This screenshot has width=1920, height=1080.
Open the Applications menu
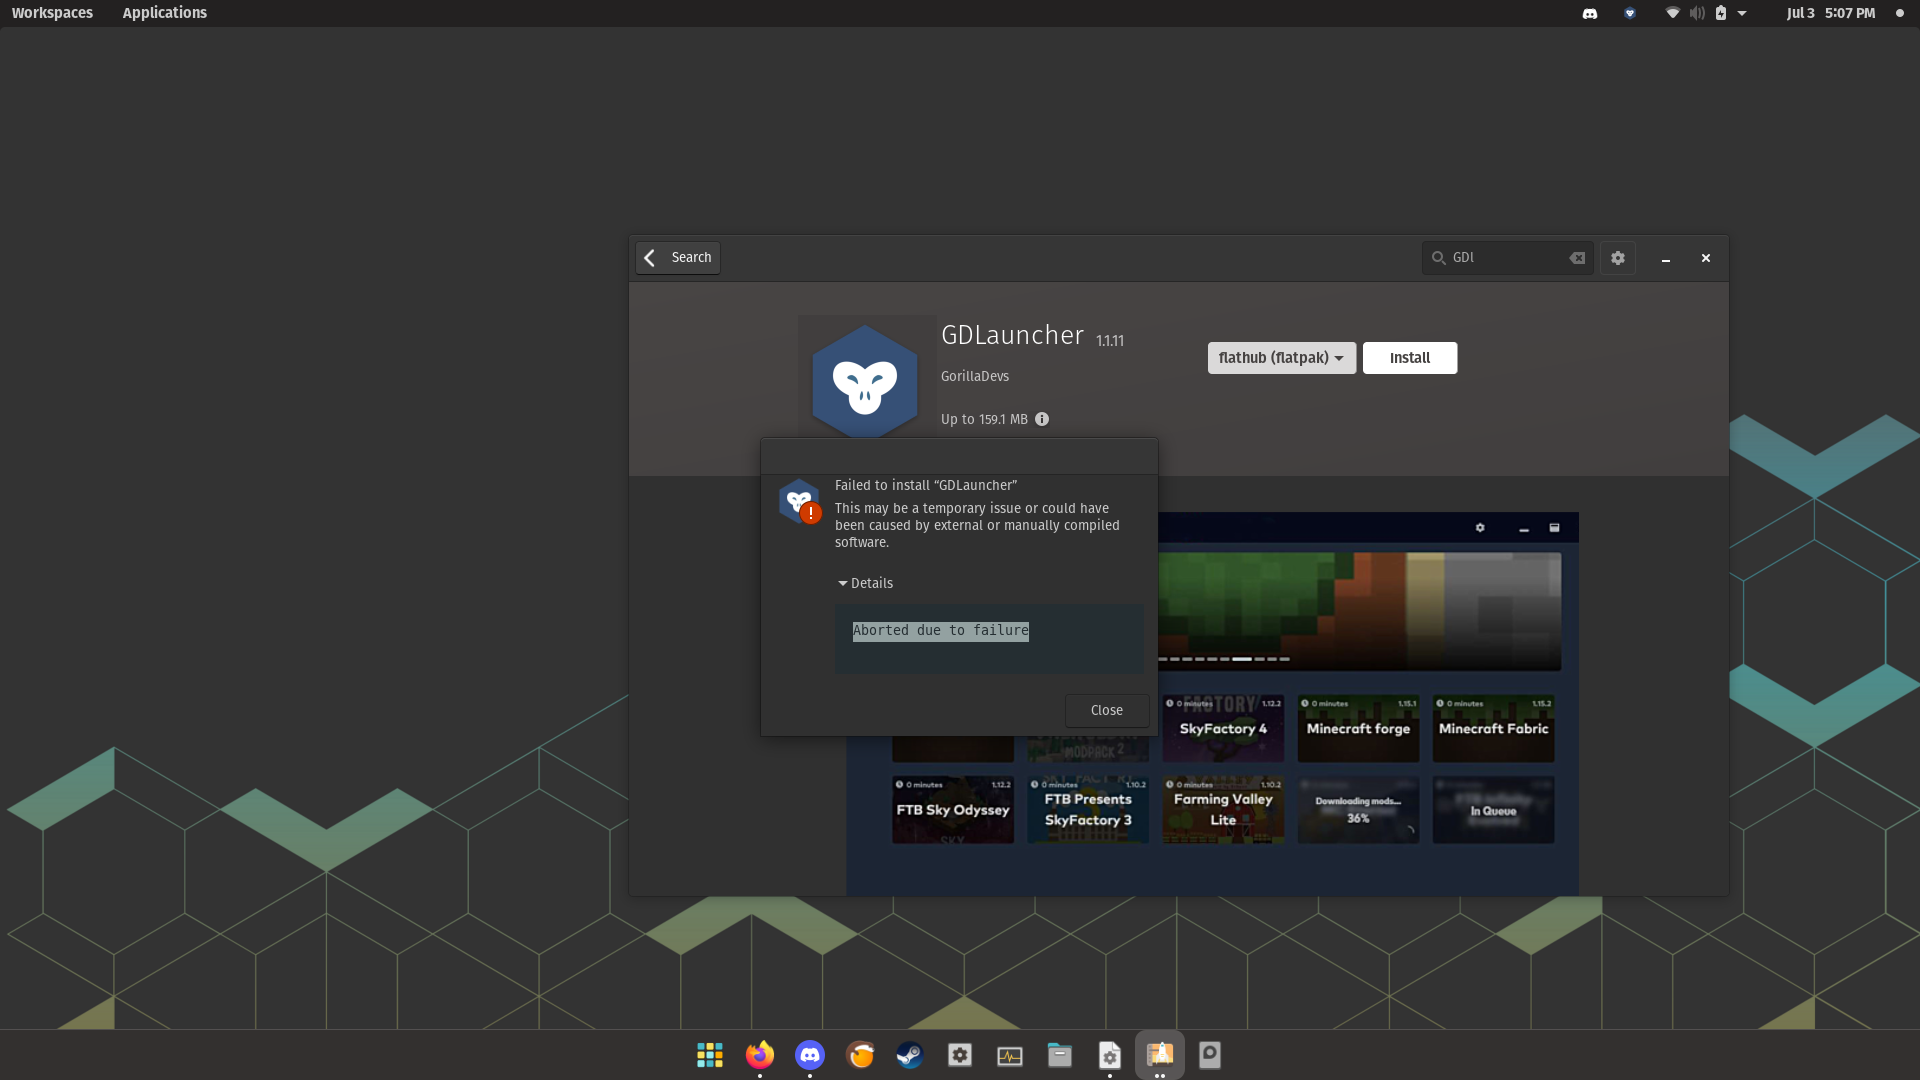(164, 13)
